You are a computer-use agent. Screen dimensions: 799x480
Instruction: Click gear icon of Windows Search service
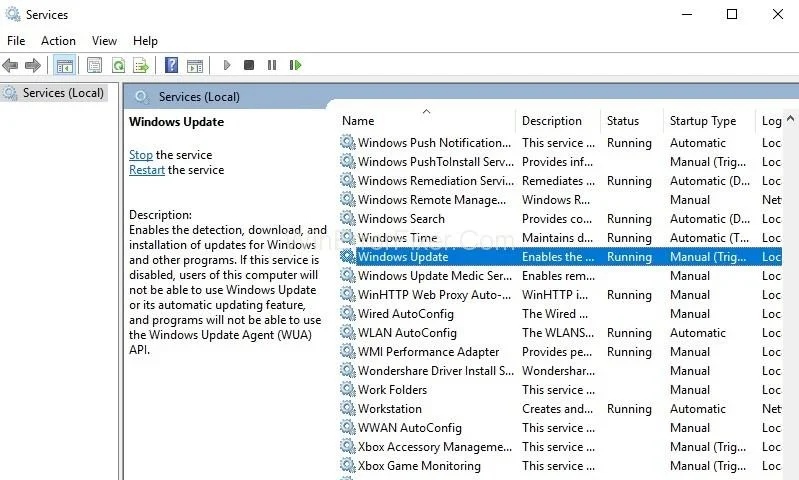point(348,219)
